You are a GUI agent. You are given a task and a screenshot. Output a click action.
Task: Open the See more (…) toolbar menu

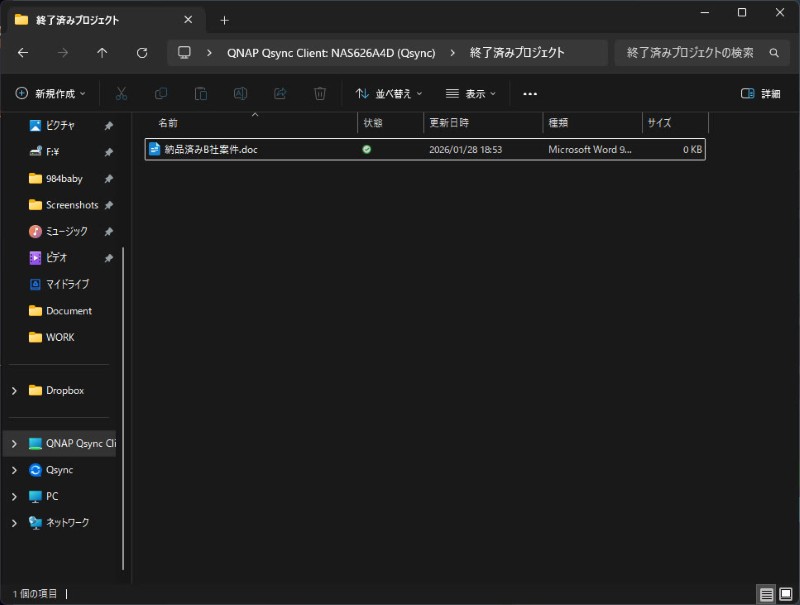[x=530, y=93]
